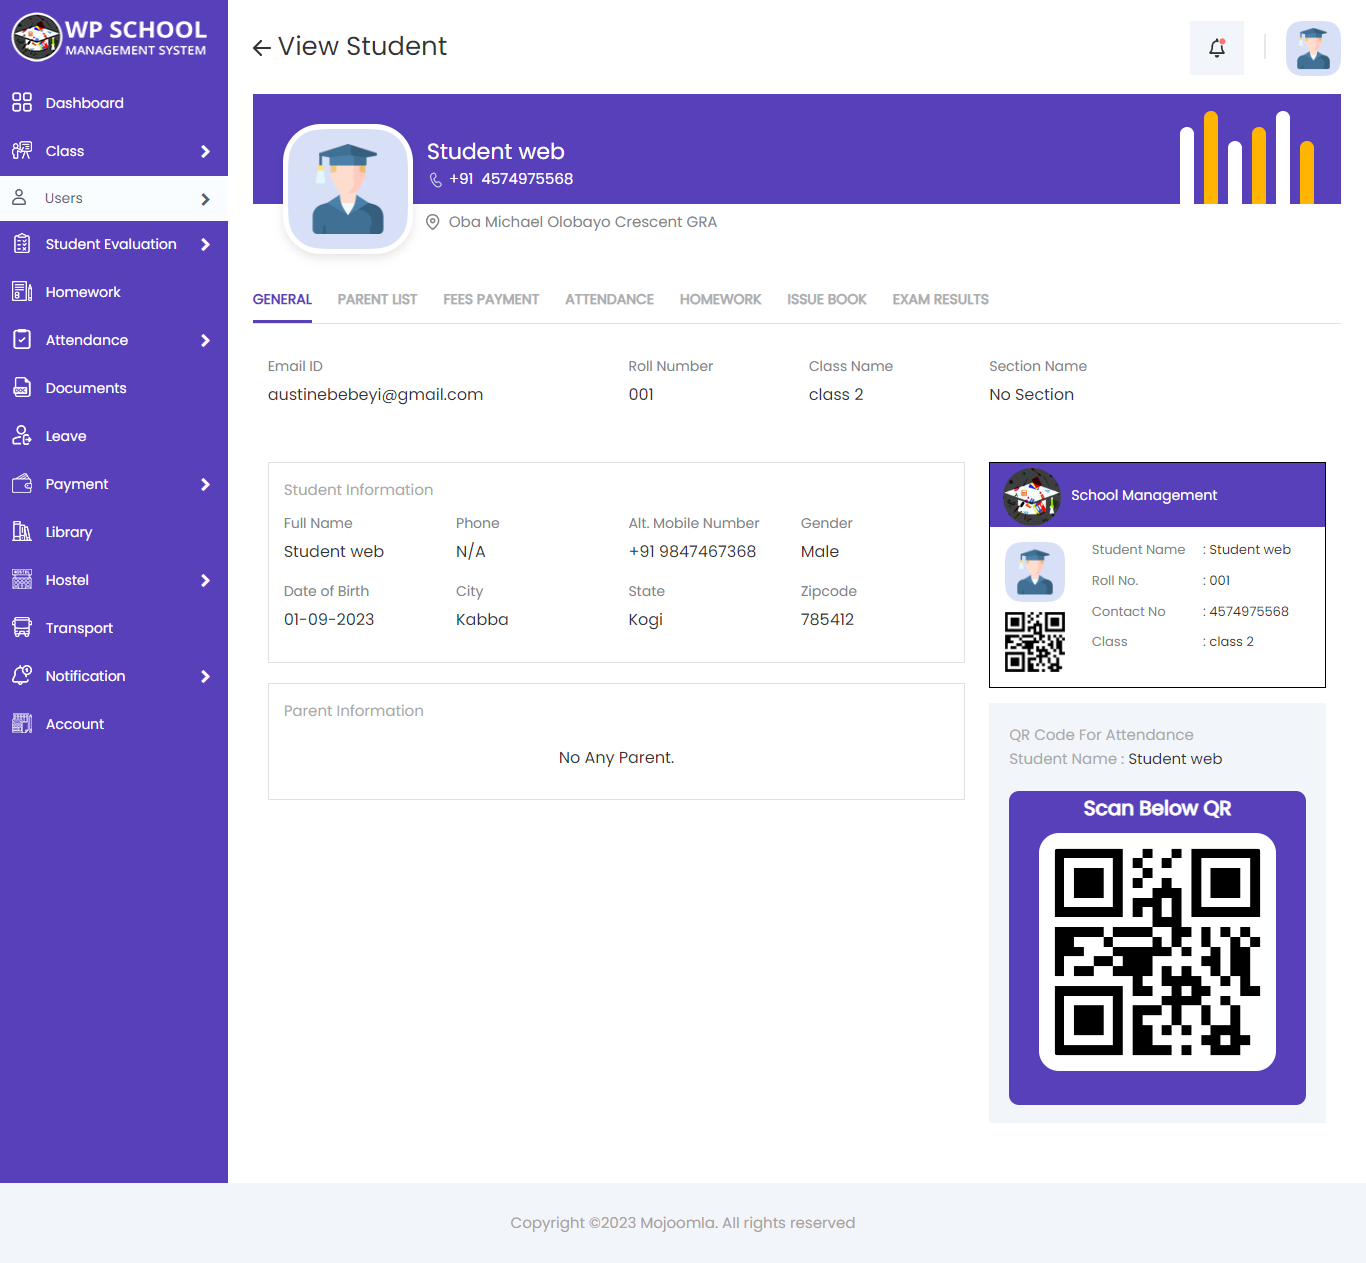
Task: Expand the Hostel submenu arrow
Action: tap(205, 580)
